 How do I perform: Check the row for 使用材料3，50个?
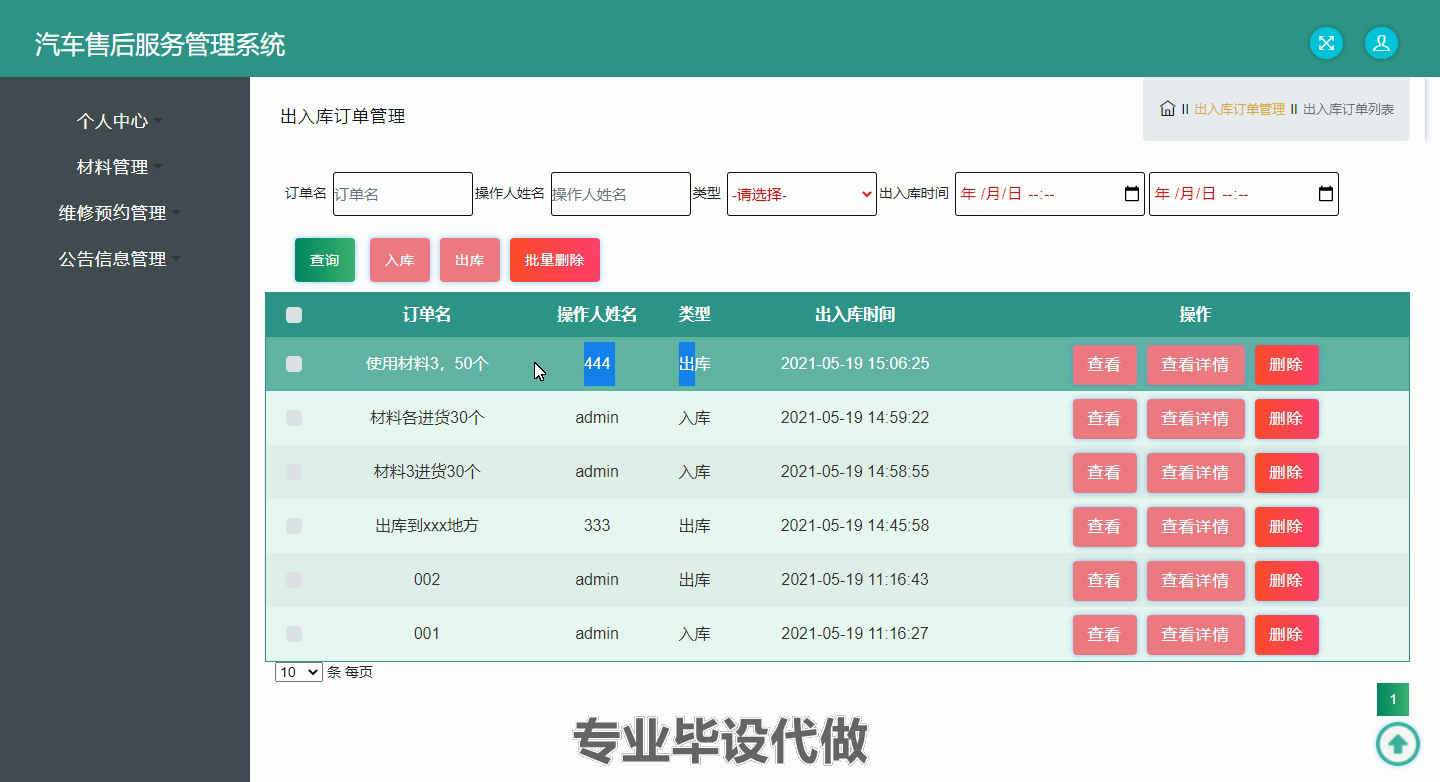click(x=294, y=364)
